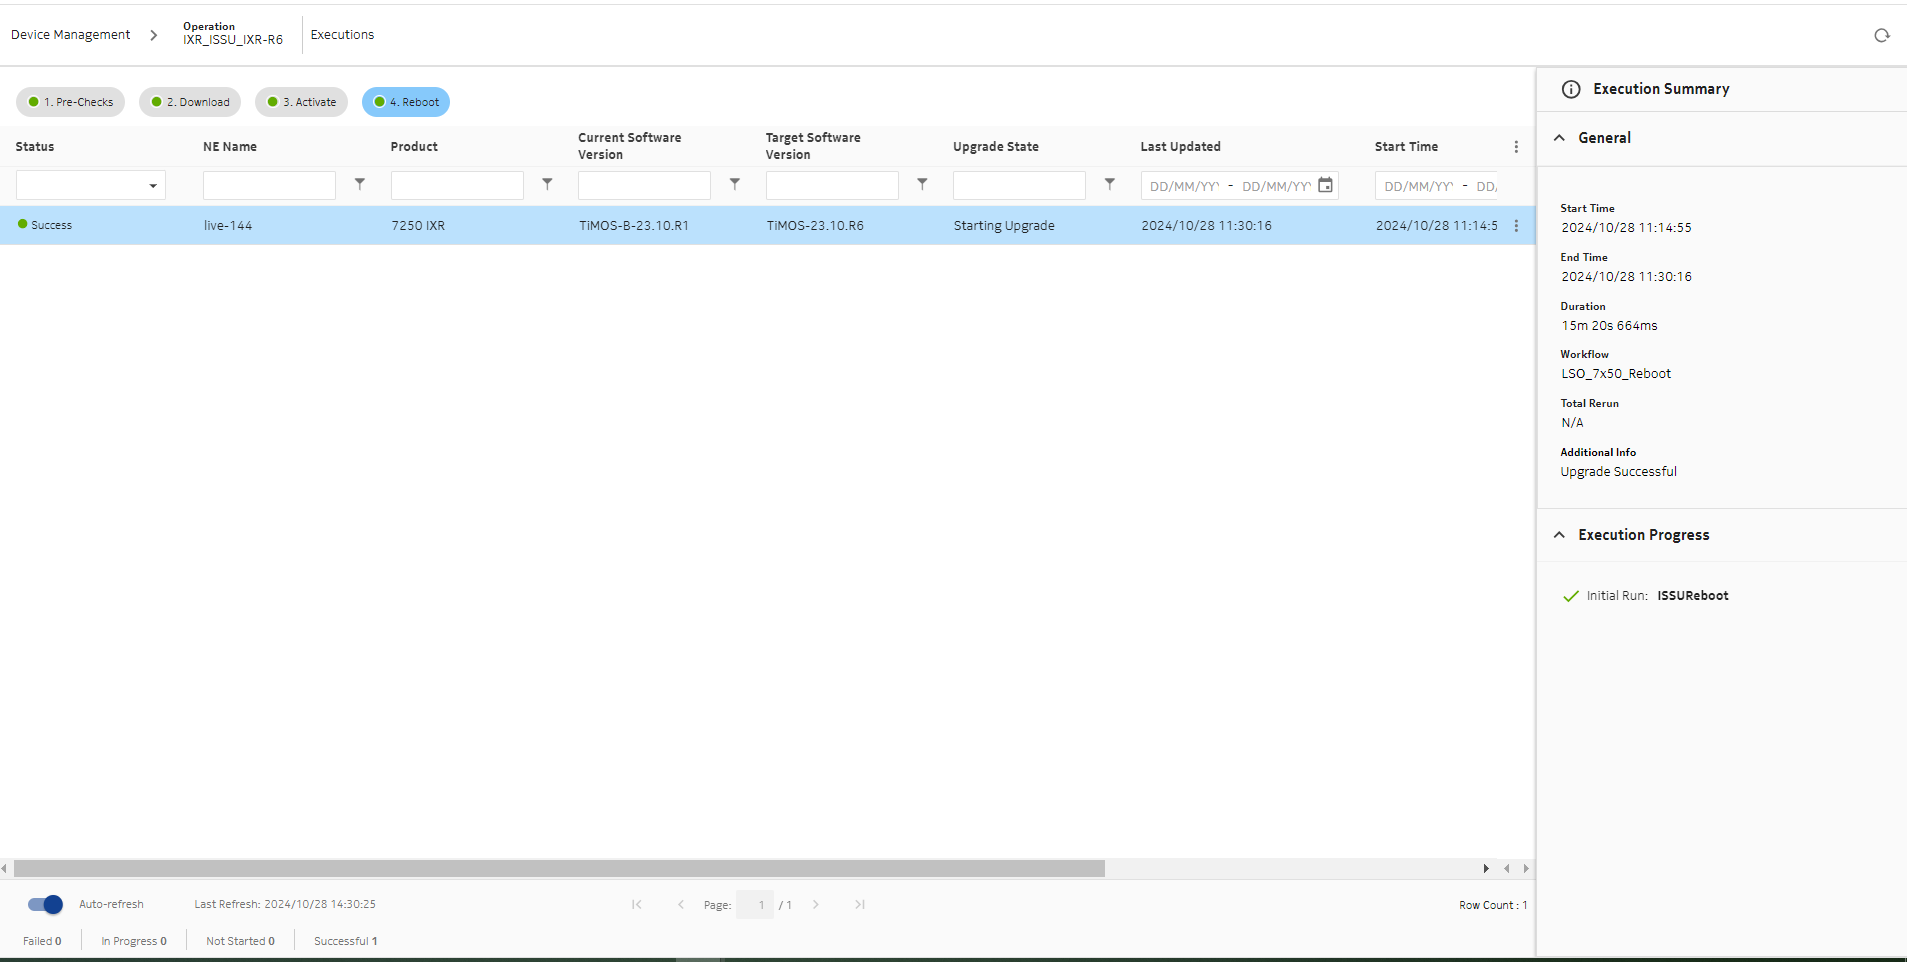Open the Last Updated calendar picker
Viewport: 1907px width, 962px height.
tap(1325, 185)
